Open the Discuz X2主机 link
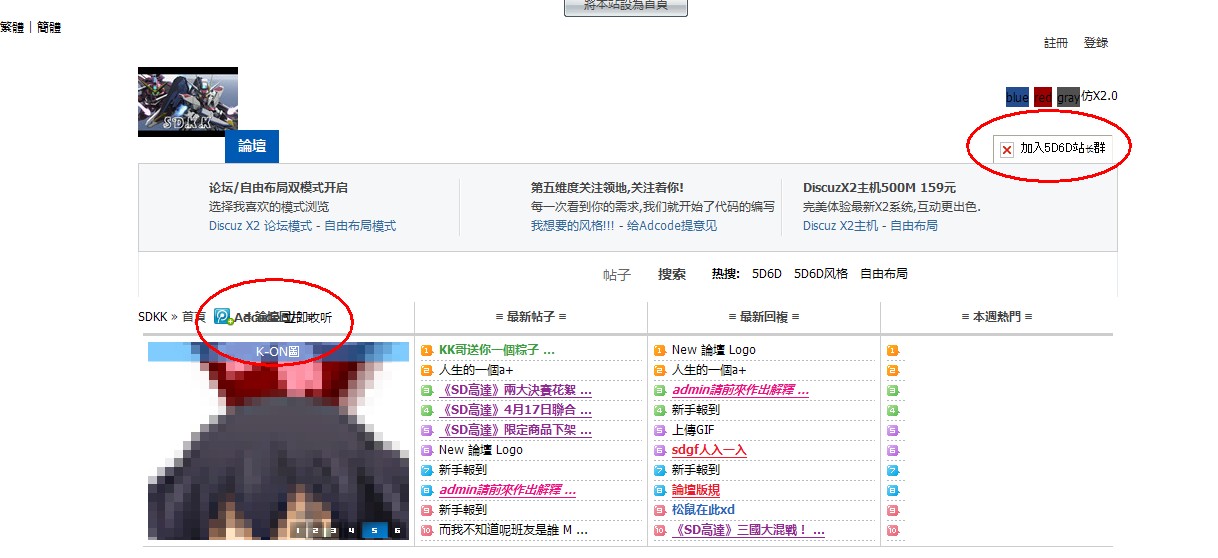The image size is (1218, 558). tap(841, 226)
